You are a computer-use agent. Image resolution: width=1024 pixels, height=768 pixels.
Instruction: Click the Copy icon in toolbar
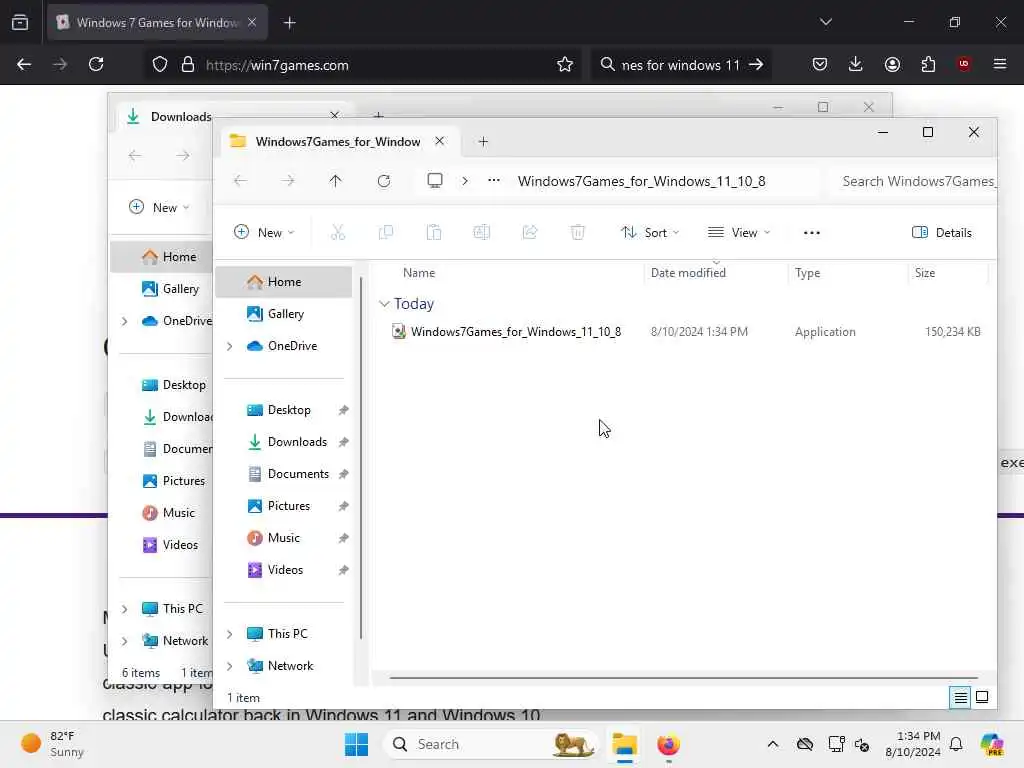pyautogui.click(x=386, y=232)
